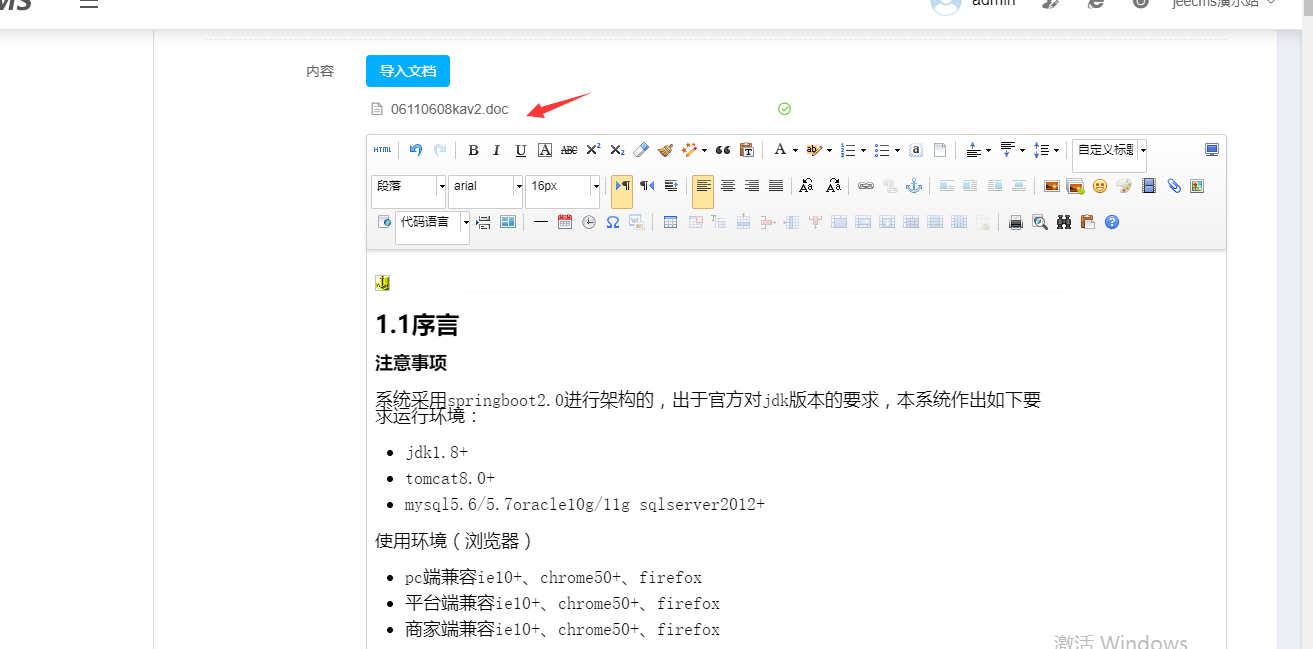
Task: Click the clear document page icon
Action: [939, 150]
